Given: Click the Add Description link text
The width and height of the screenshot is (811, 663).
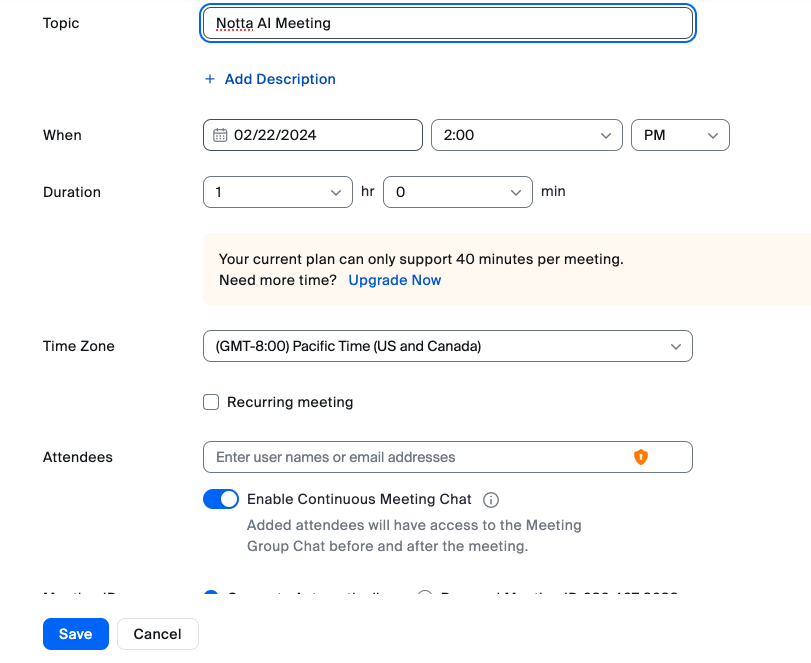Looking at the screenshot, I should [x=280, y=79].
